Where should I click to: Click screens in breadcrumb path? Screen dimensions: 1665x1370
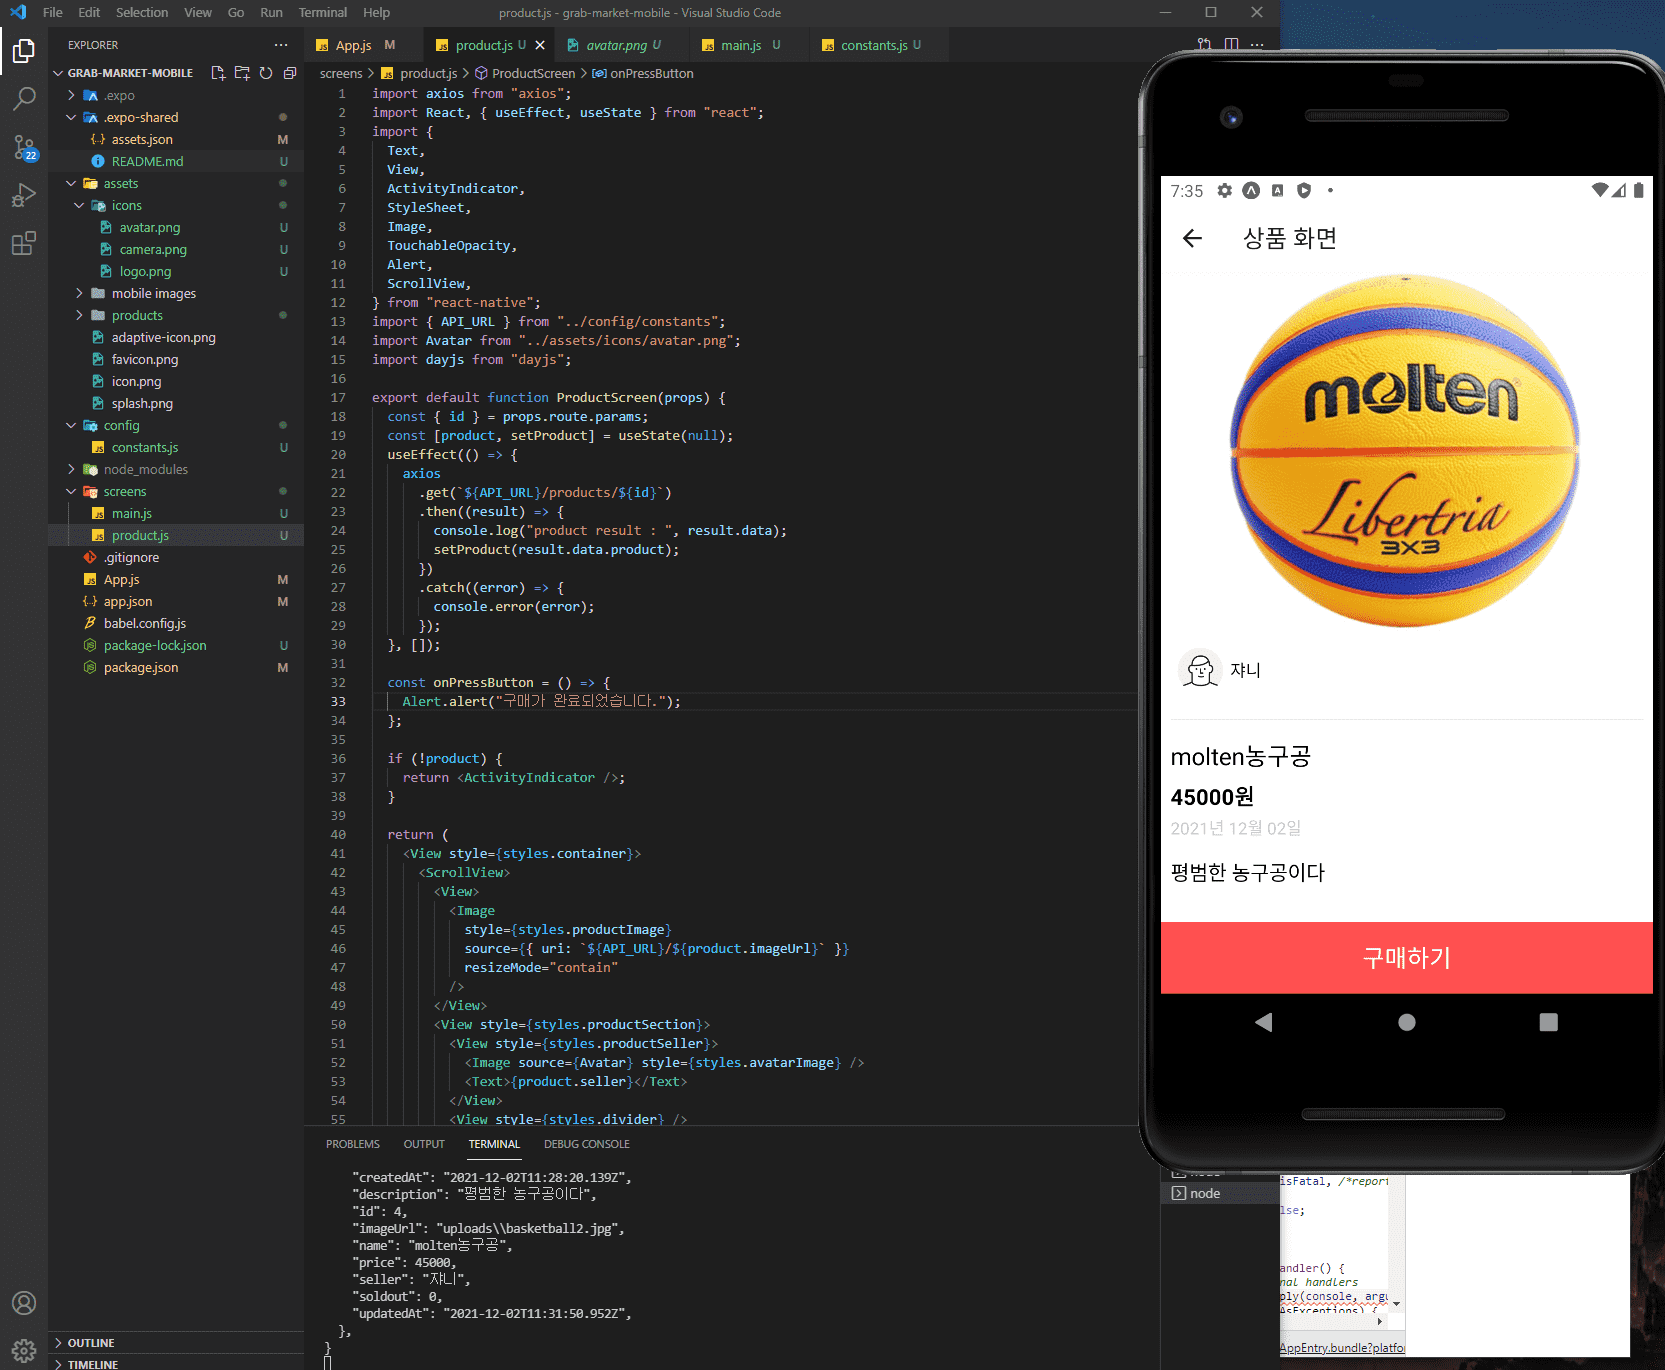pos(341,73)
